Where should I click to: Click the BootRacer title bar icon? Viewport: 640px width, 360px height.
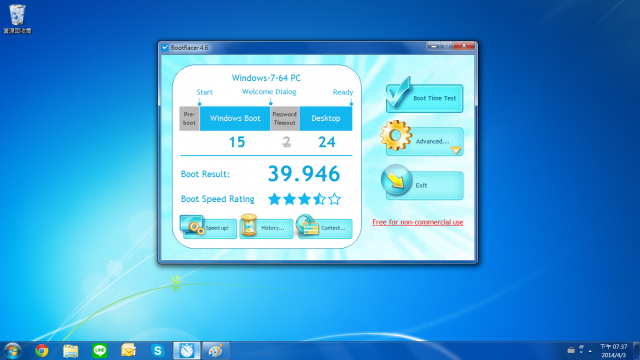[x=165, y=47]
